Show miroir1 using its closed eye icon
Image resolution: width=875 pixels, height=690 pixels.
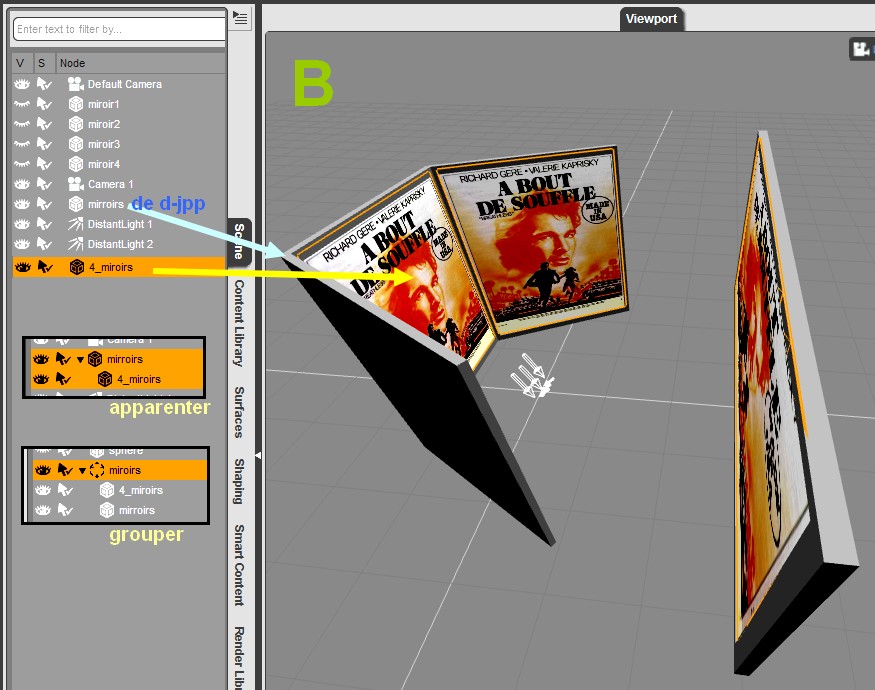[22, 104]
